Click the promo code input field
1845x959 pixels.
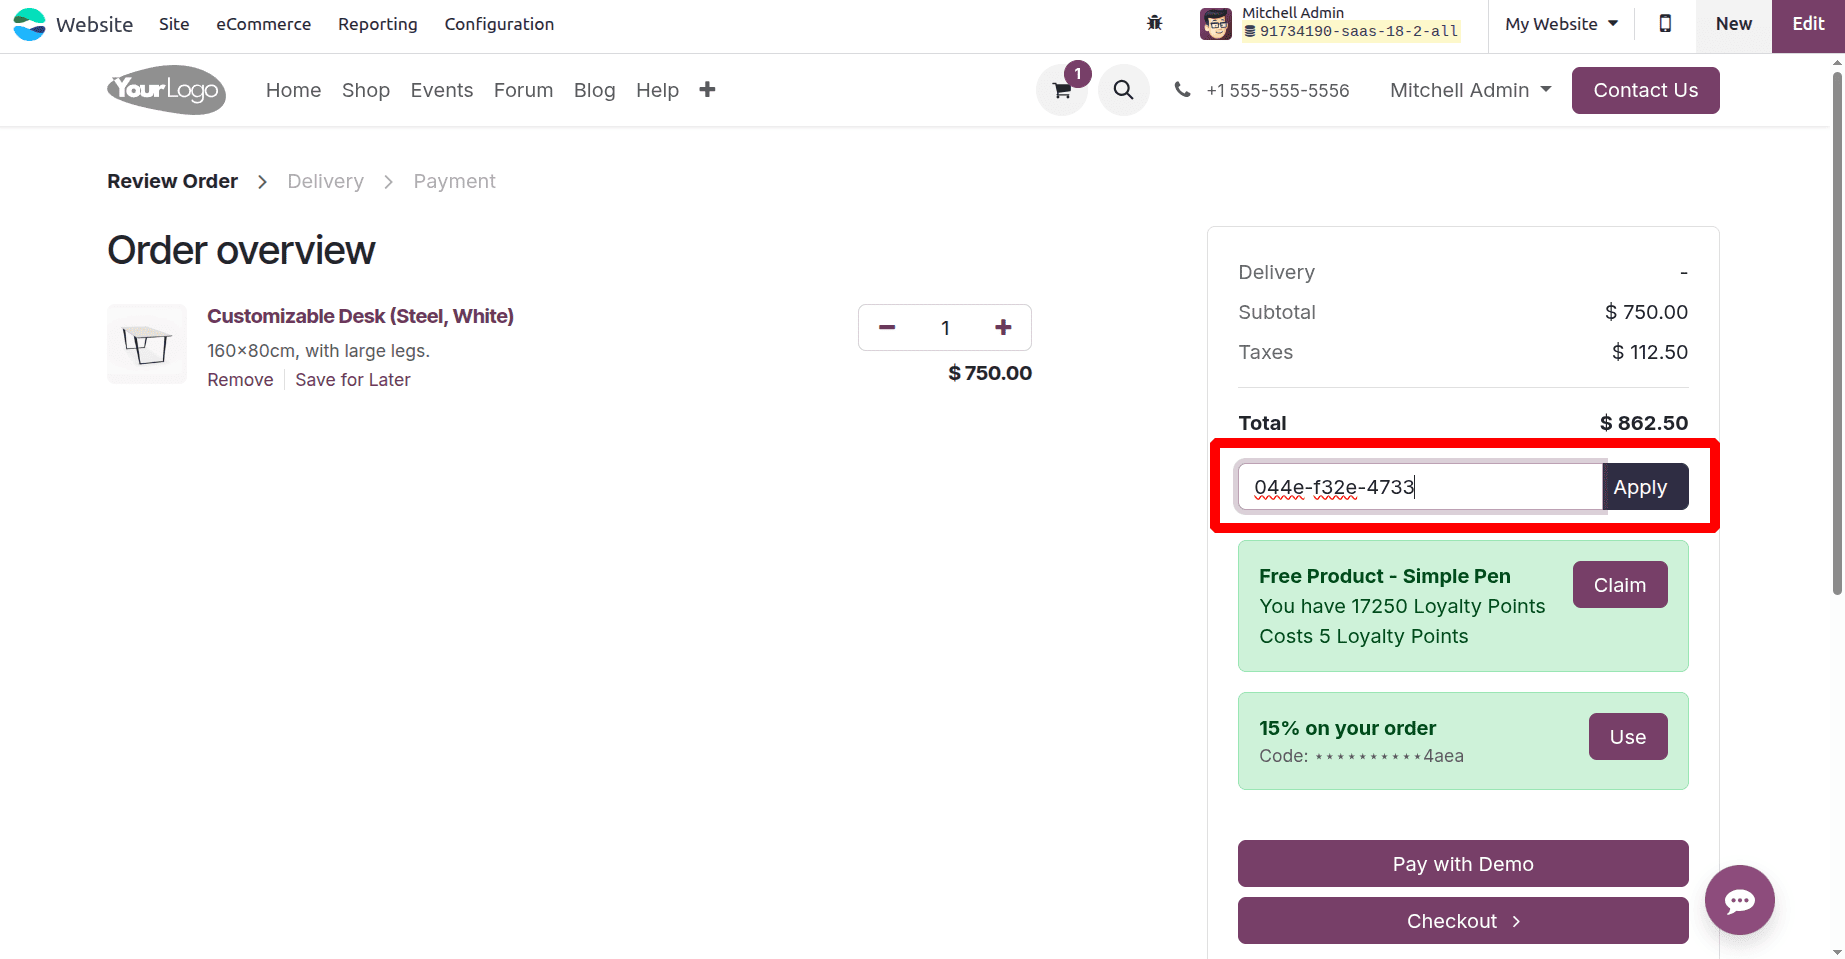(x=1420, y=487)
